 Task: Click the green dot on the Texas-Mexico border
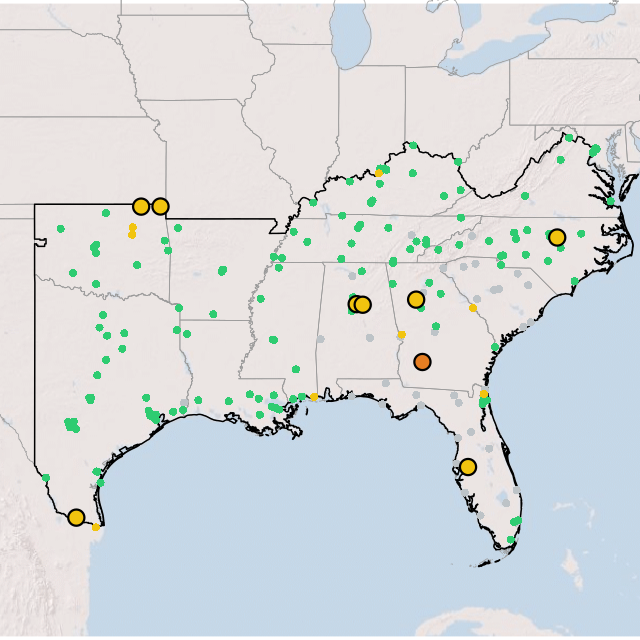[x=46, y=478]
